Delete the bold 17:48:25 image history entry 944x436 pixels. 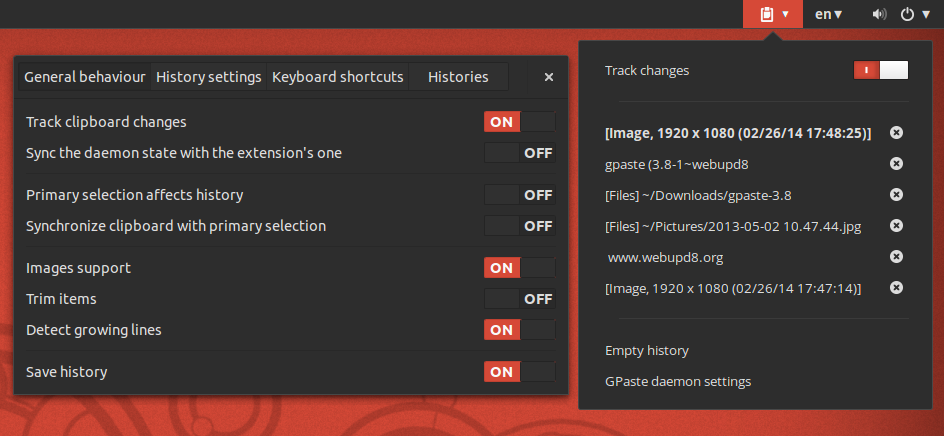click(896, 133)
